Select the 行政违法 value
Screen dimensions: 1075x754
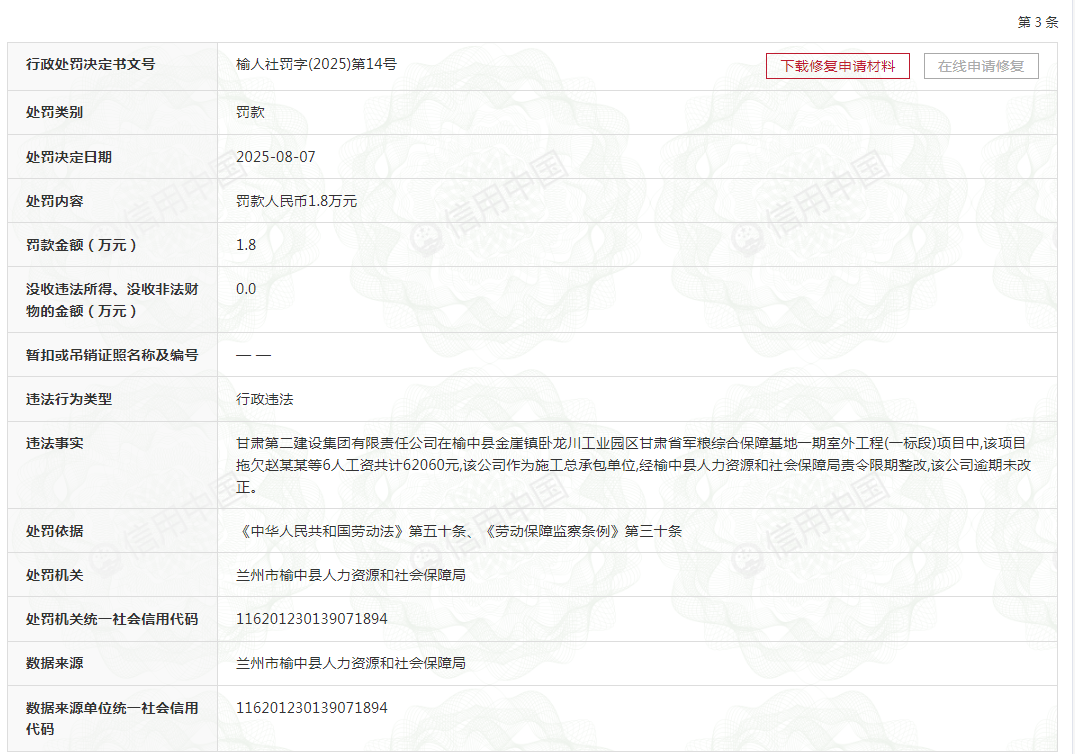click(x=265, y=399)
